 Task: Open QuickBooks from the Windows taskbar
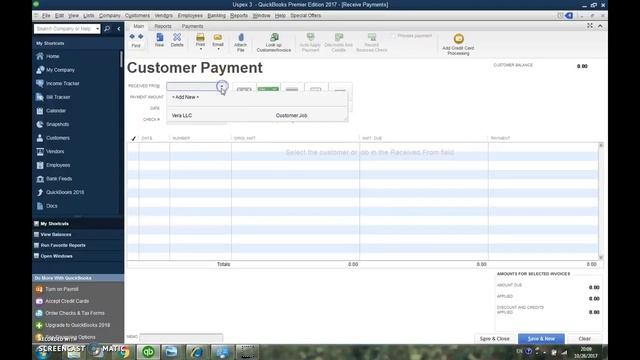148,352
